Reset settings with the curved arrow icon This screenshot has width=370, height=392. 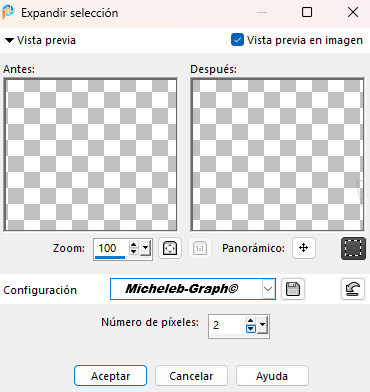[353, 289]
